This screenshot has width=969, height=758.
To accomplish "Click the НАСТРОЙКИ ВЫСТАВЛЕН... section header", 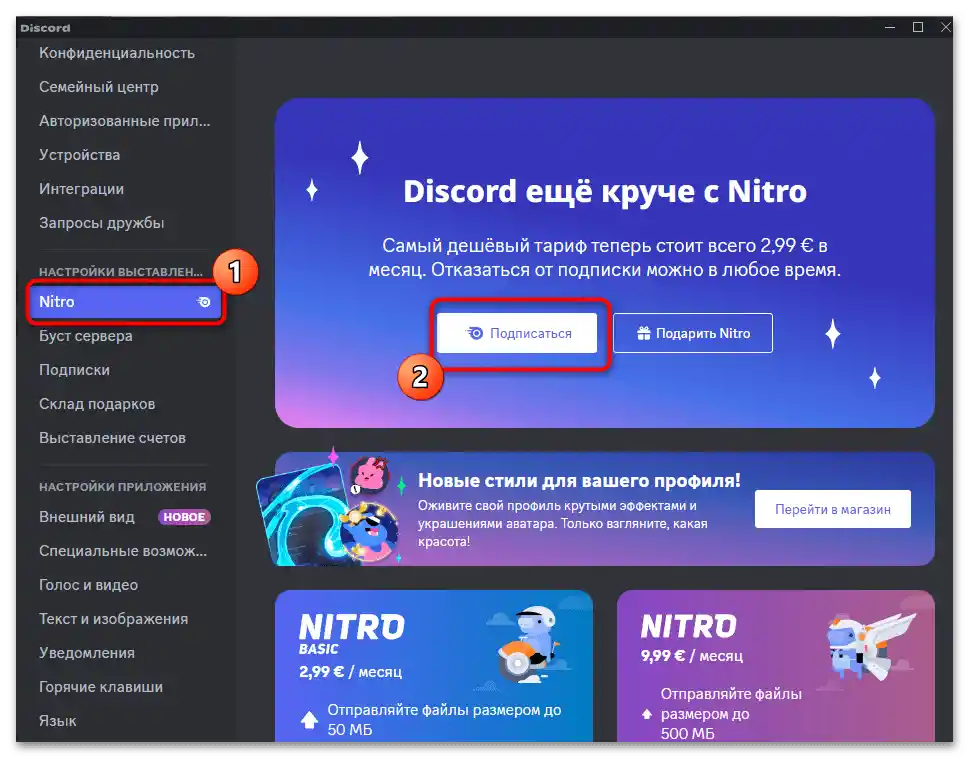I will pyautogui.click(x=121, y=272).
